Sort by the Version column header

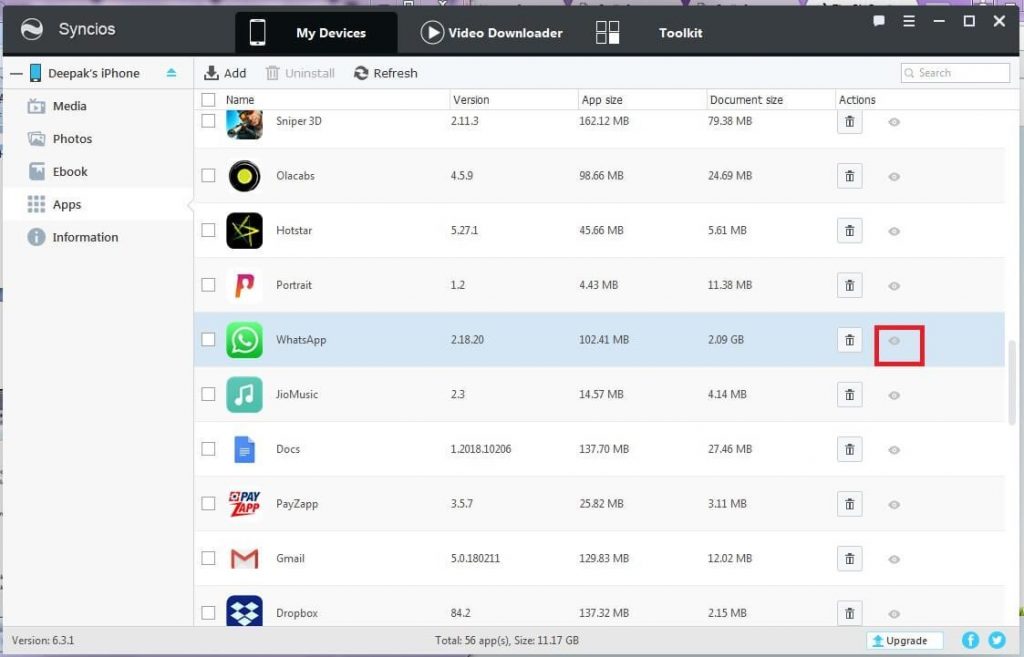471,100
